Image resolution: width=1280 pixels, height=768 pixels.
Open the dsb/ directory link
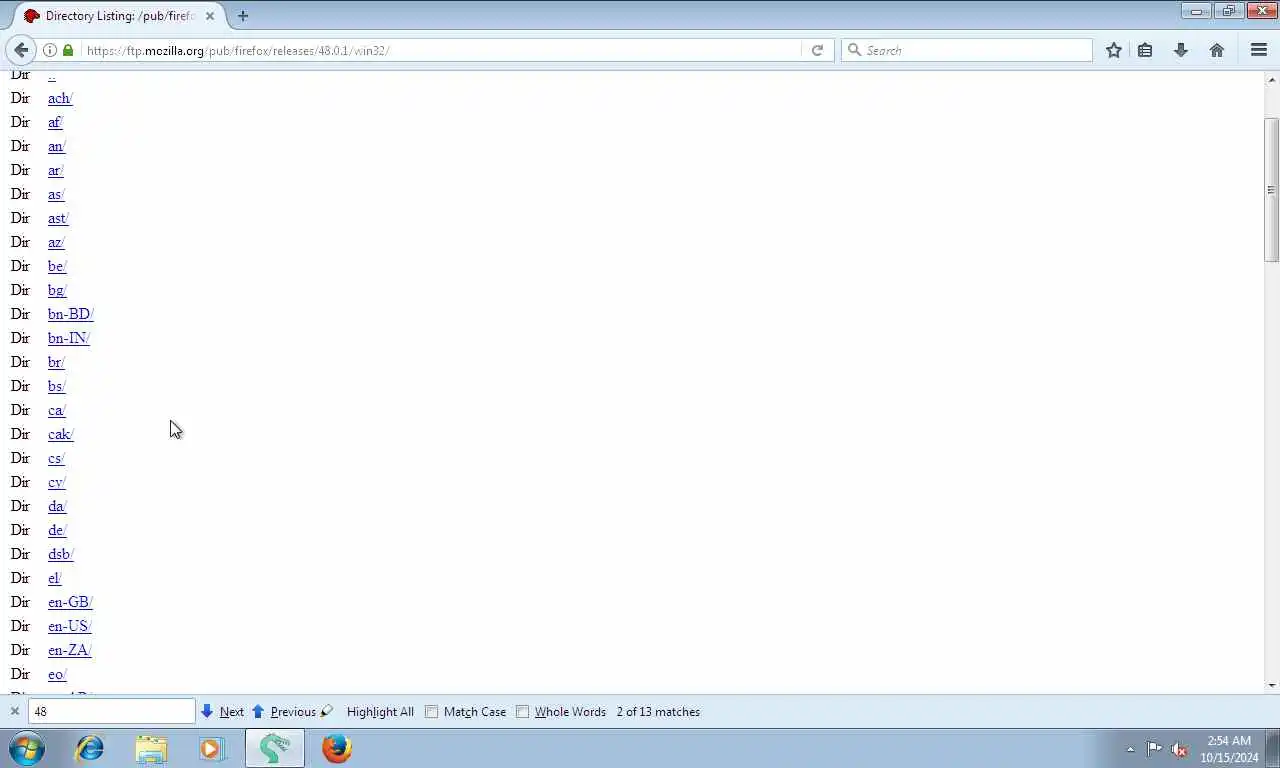61,554
